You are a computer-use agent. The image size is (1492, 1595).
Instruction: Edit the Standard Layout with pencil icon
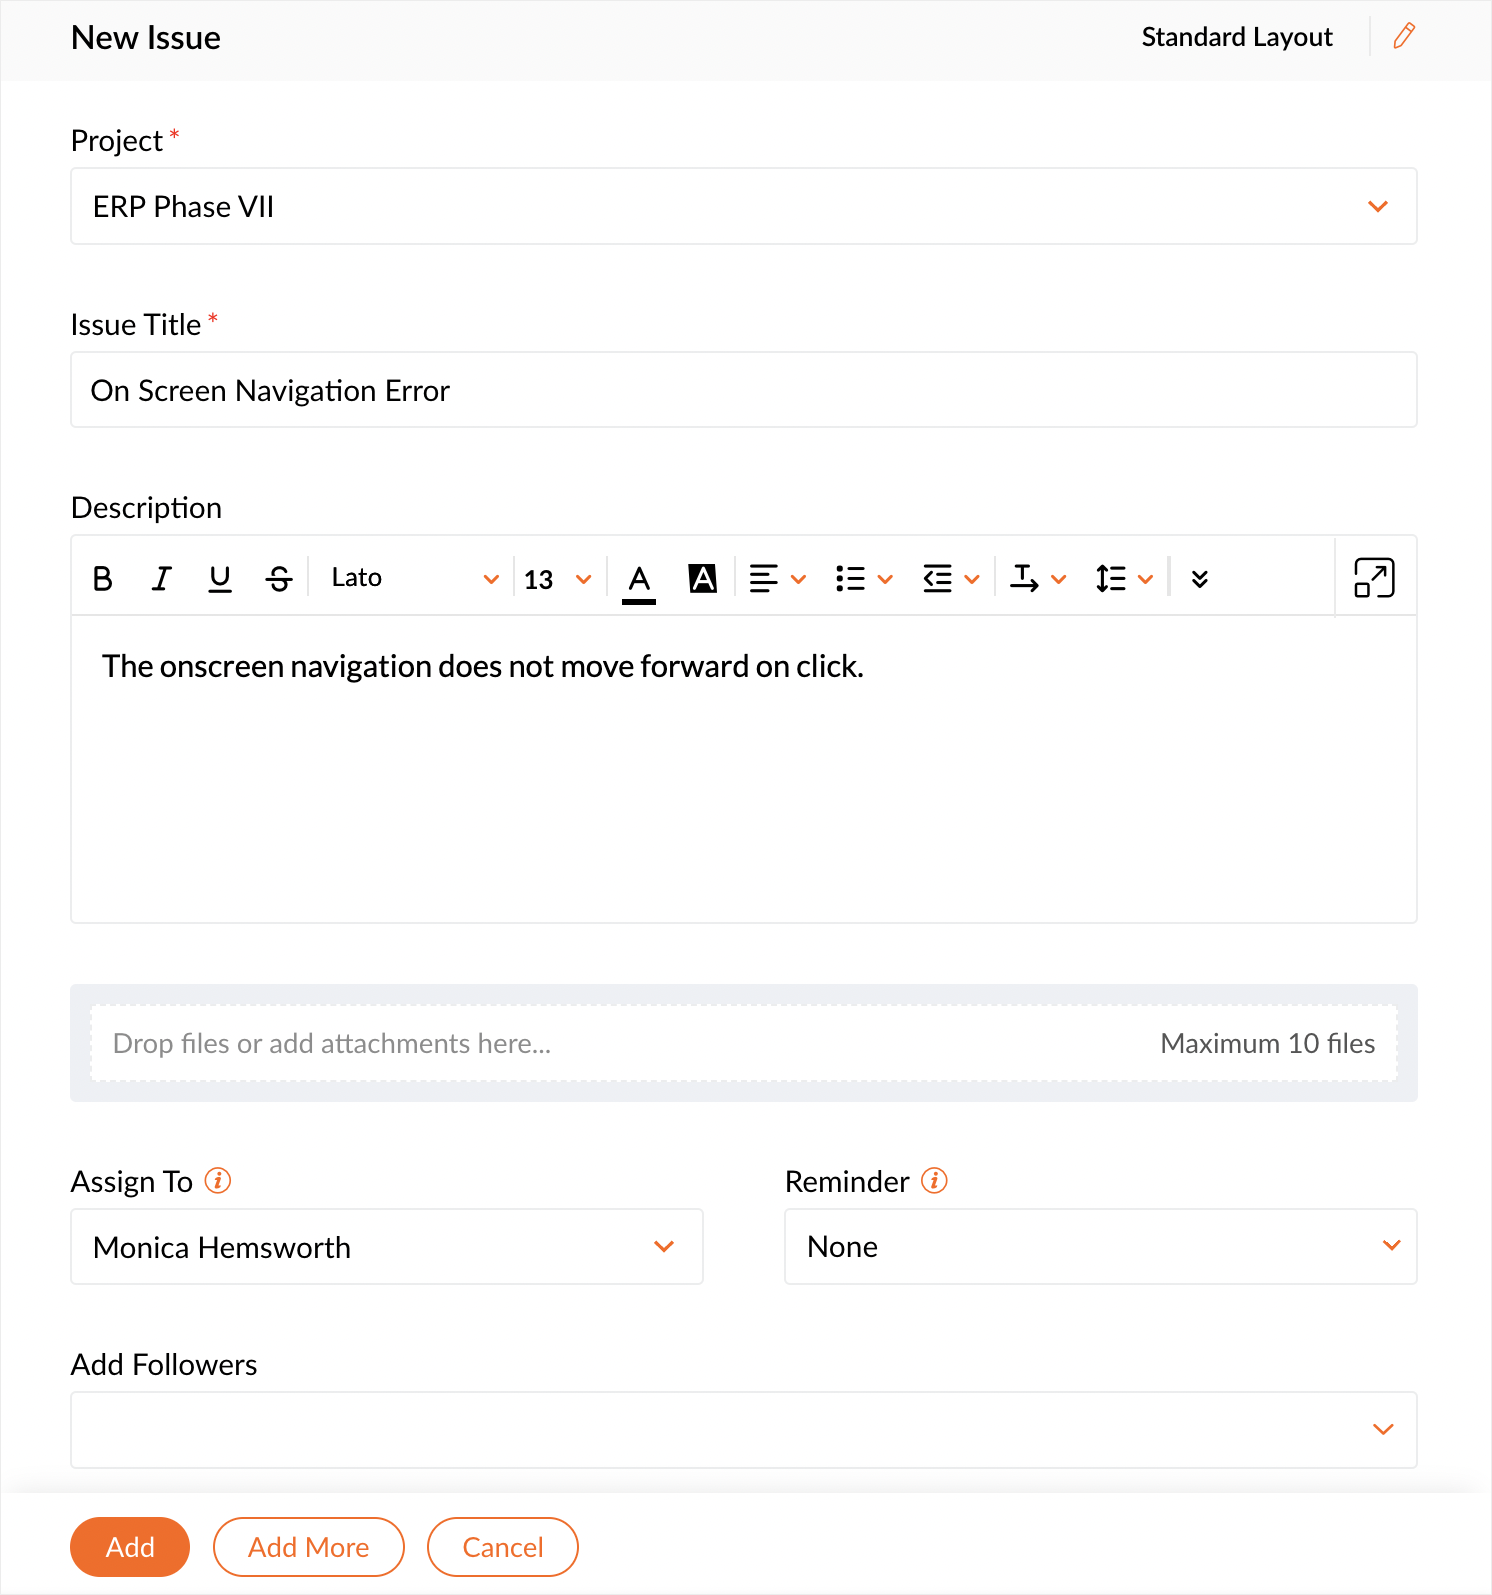coord(1404,36)
